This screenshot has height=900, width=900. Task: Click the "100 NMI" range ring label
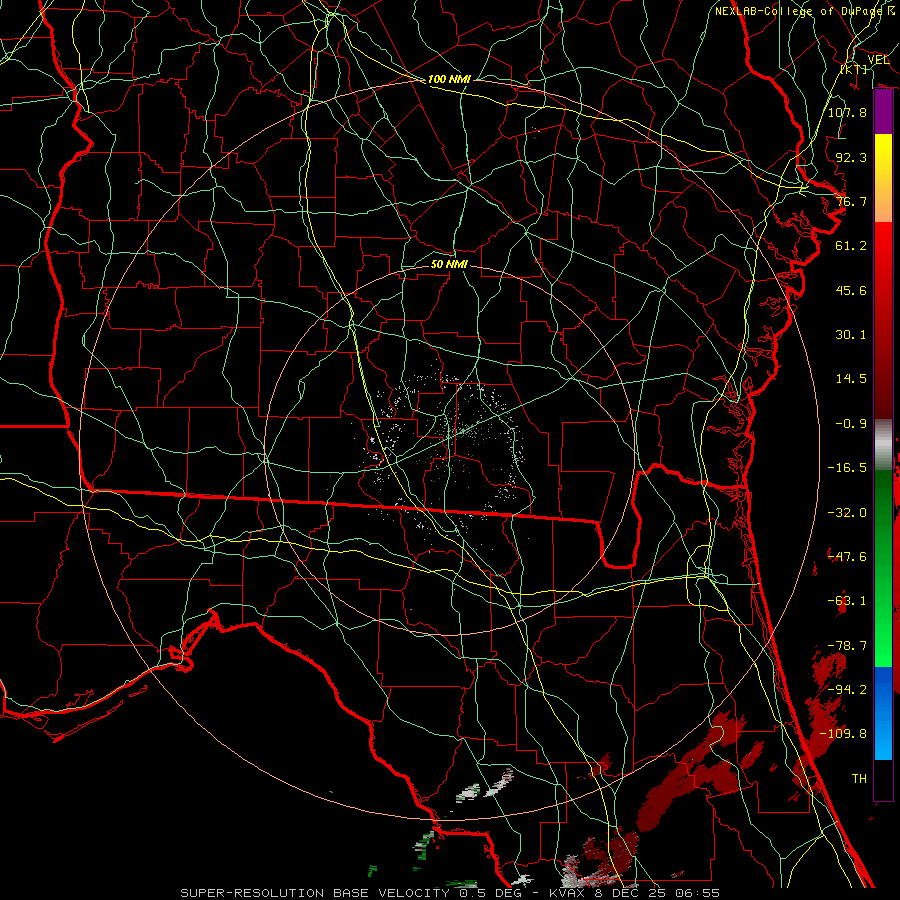[x=449, y=79]
